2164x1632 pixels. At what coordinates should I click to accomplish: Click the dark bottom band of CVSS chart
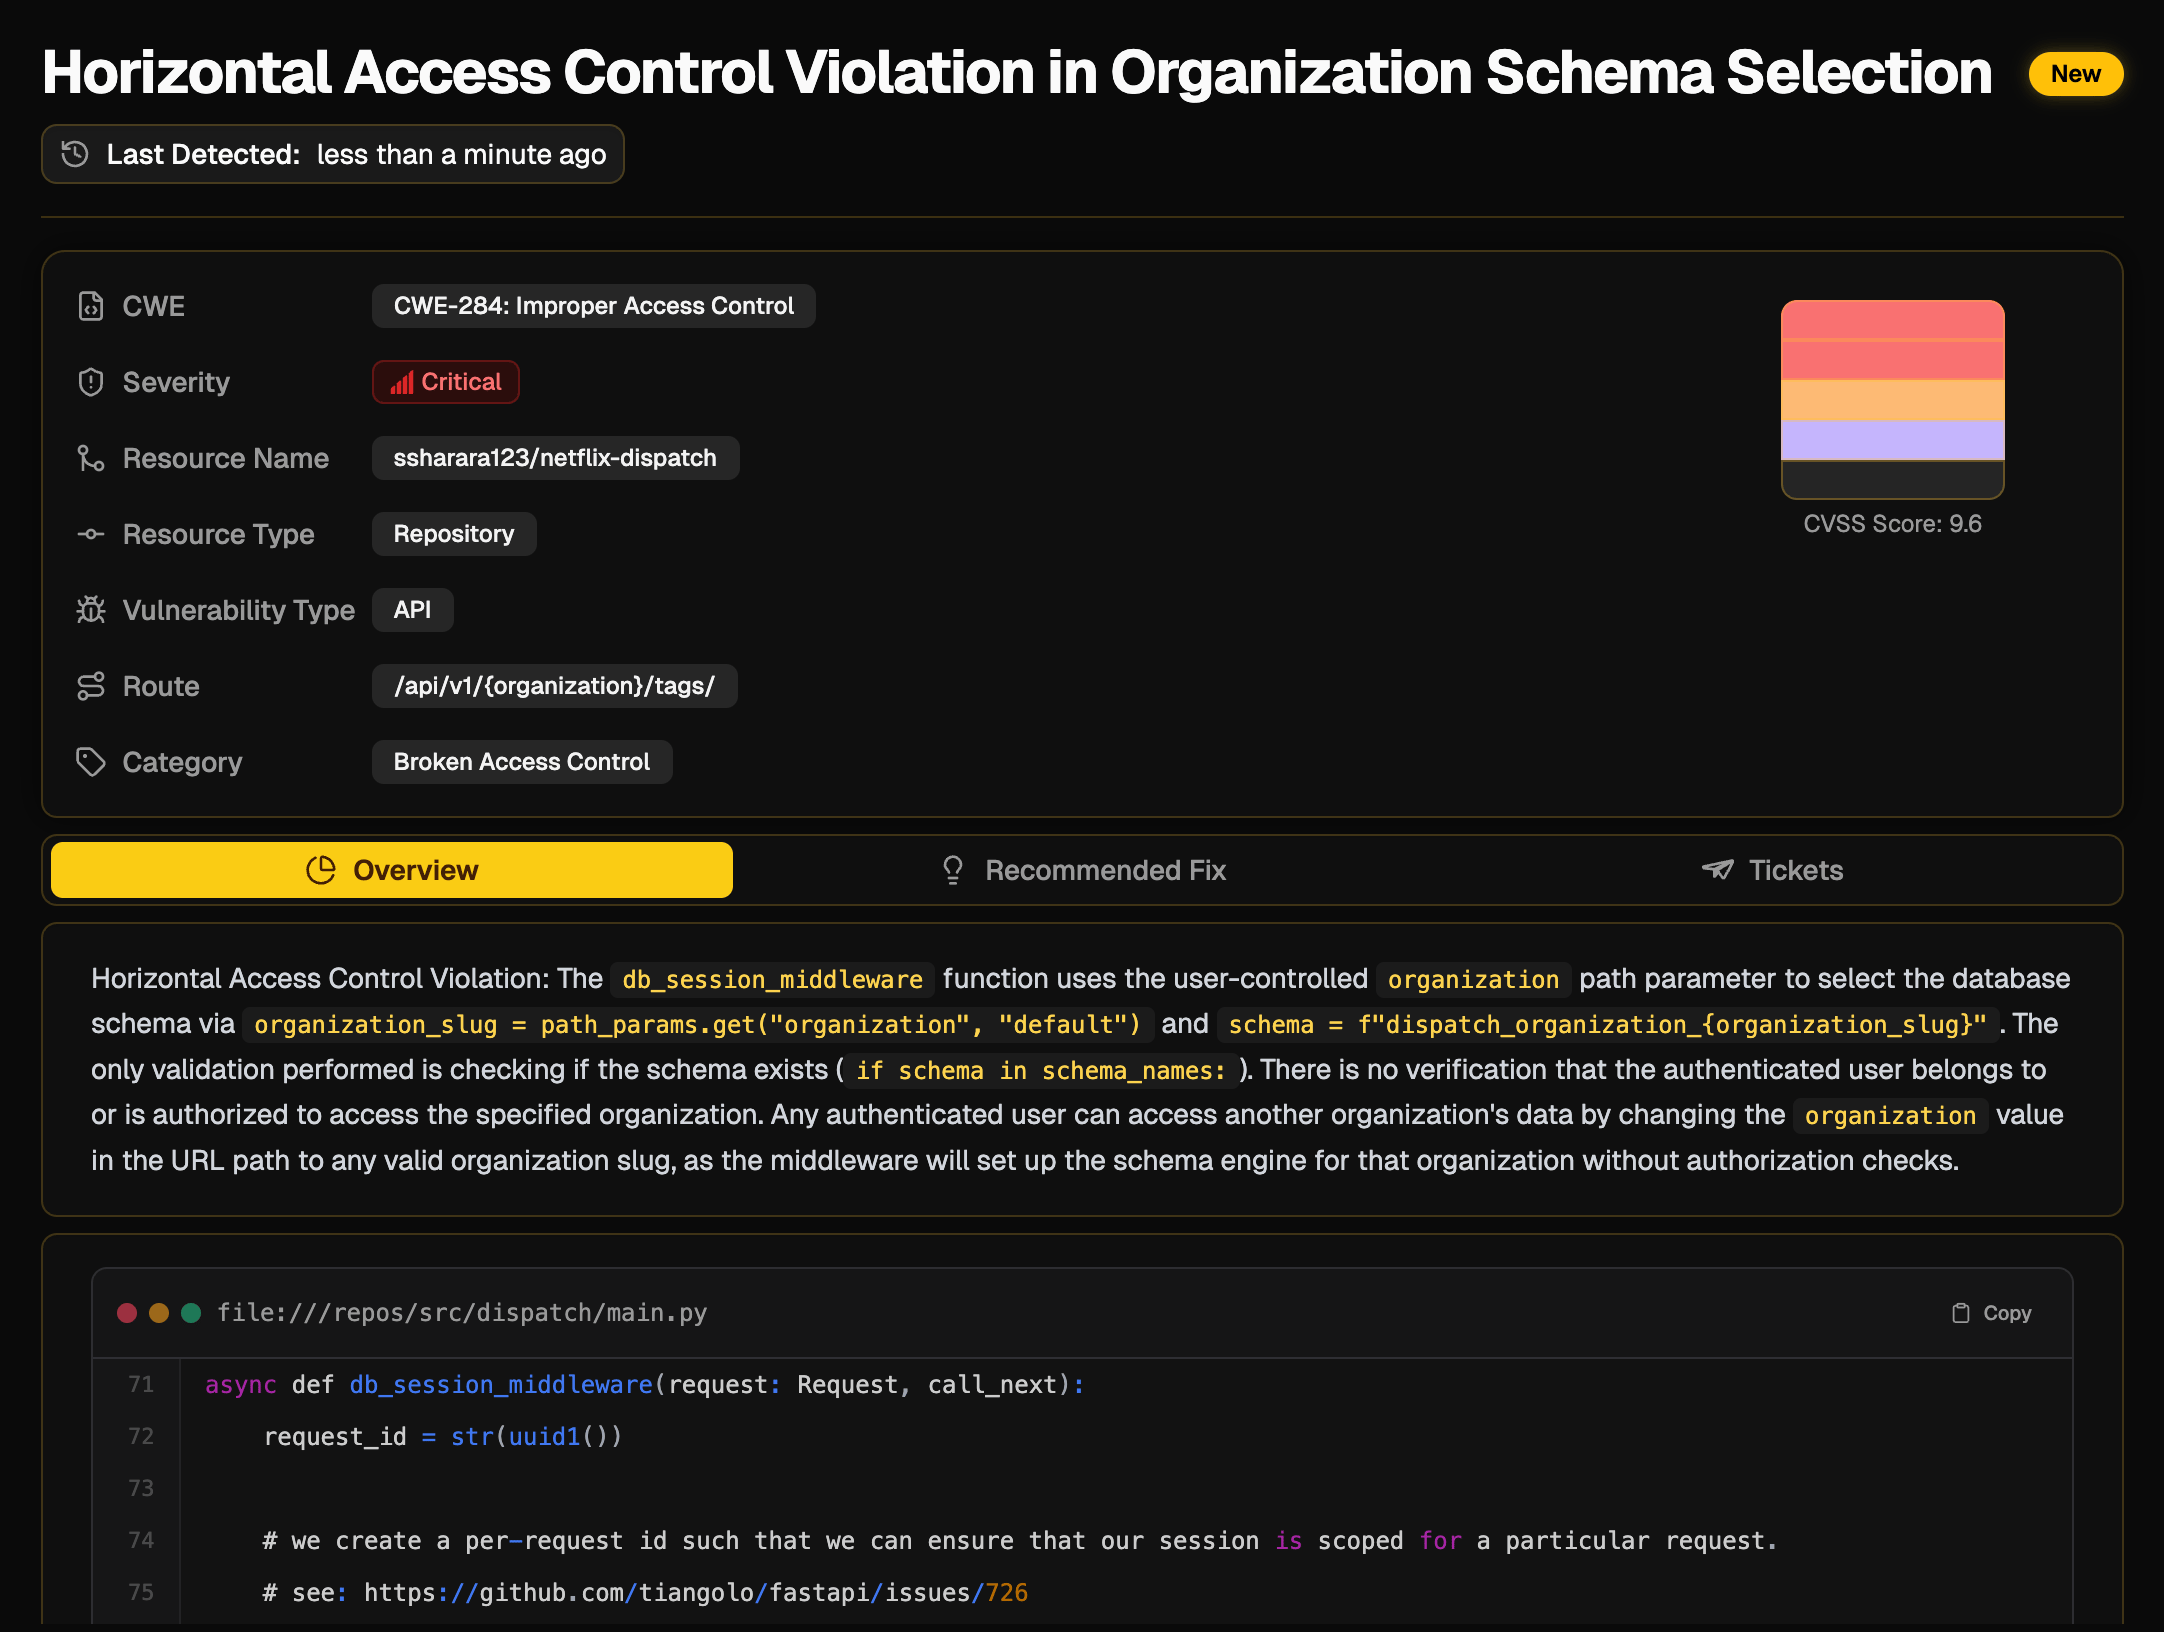click(x=1893, y=479)
